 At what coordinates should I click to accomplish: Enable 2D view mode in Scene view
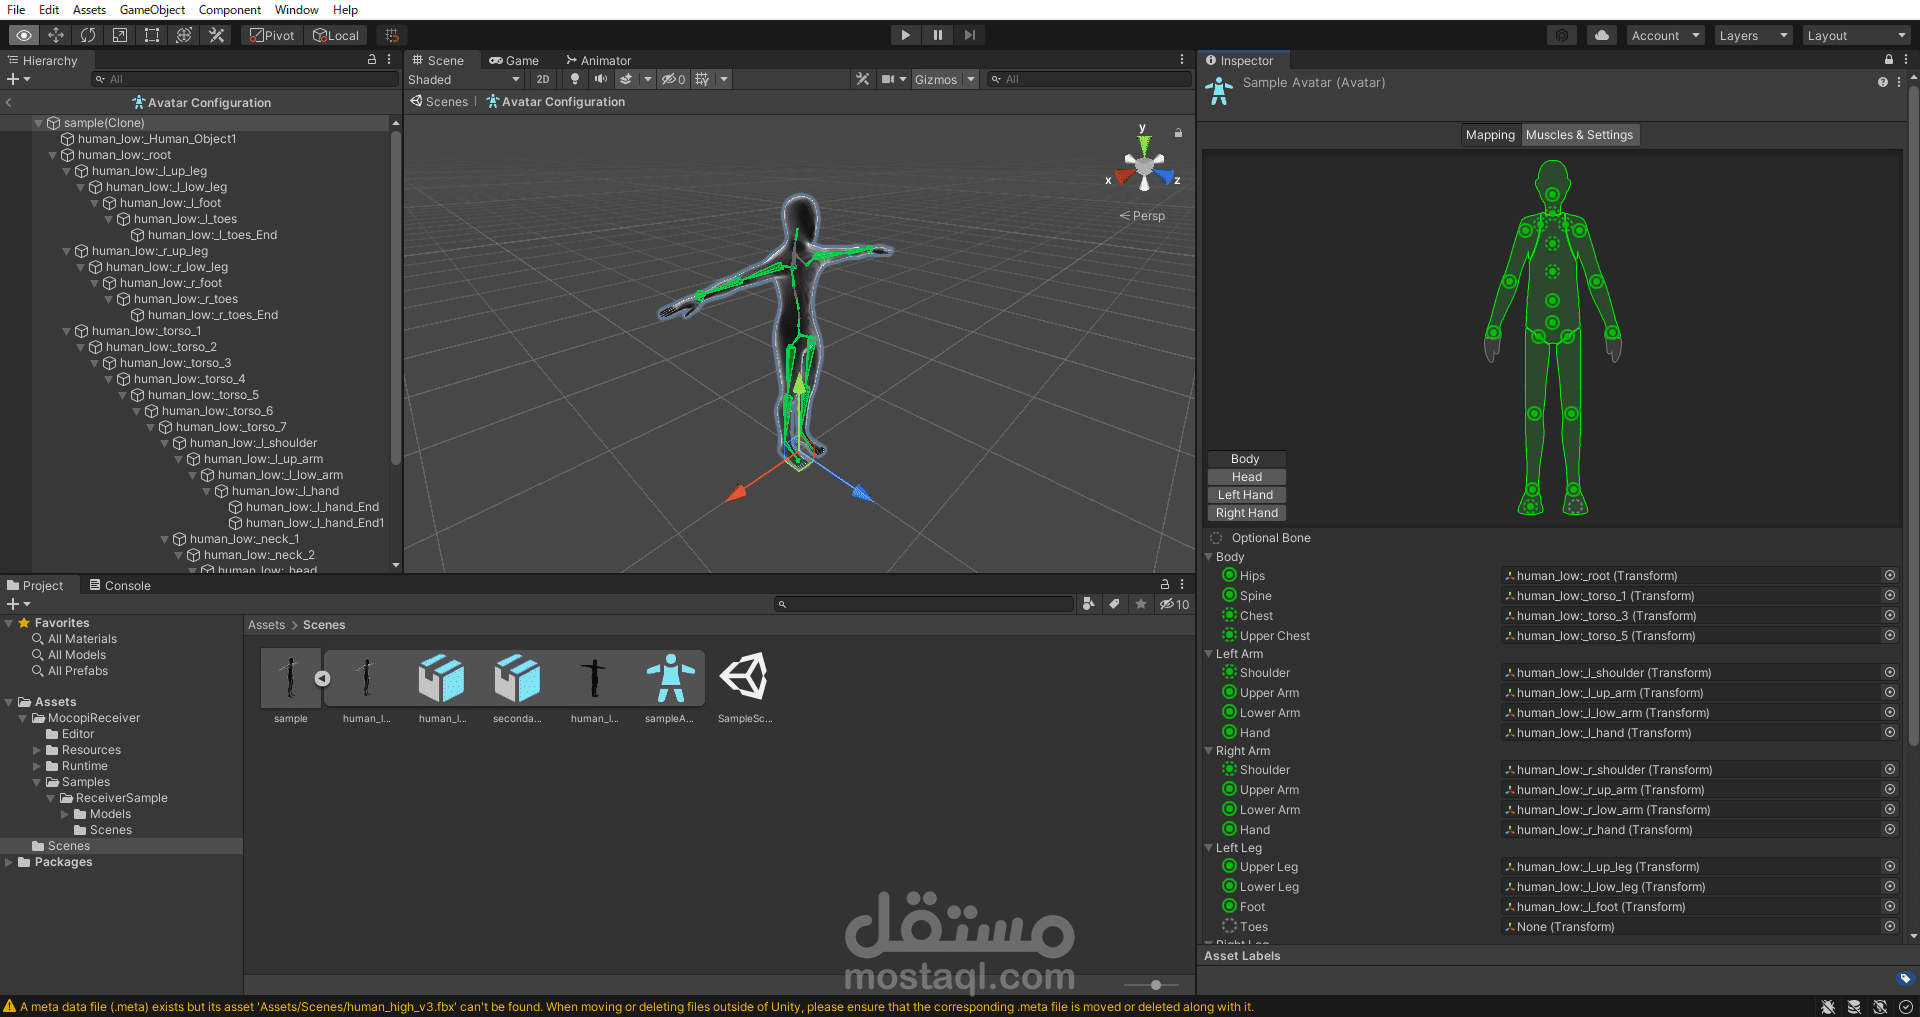543,79
